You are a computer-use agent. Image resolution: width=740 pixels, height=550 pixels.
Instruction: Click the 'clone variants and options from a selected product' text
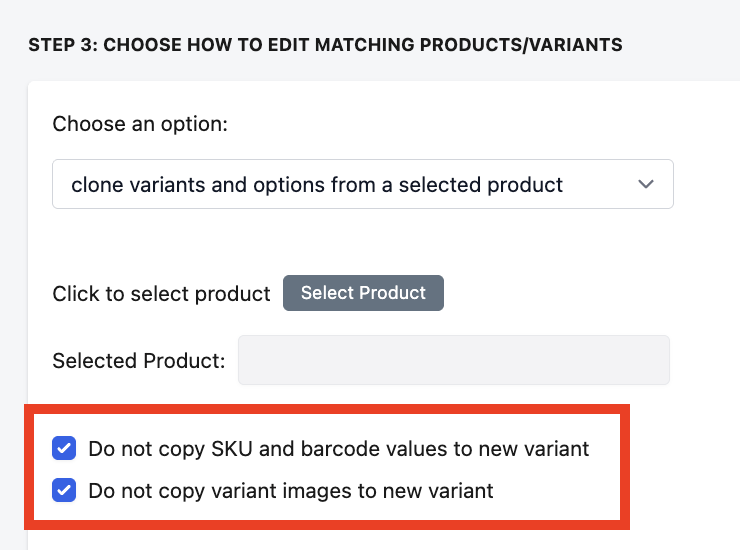(317, 184)
